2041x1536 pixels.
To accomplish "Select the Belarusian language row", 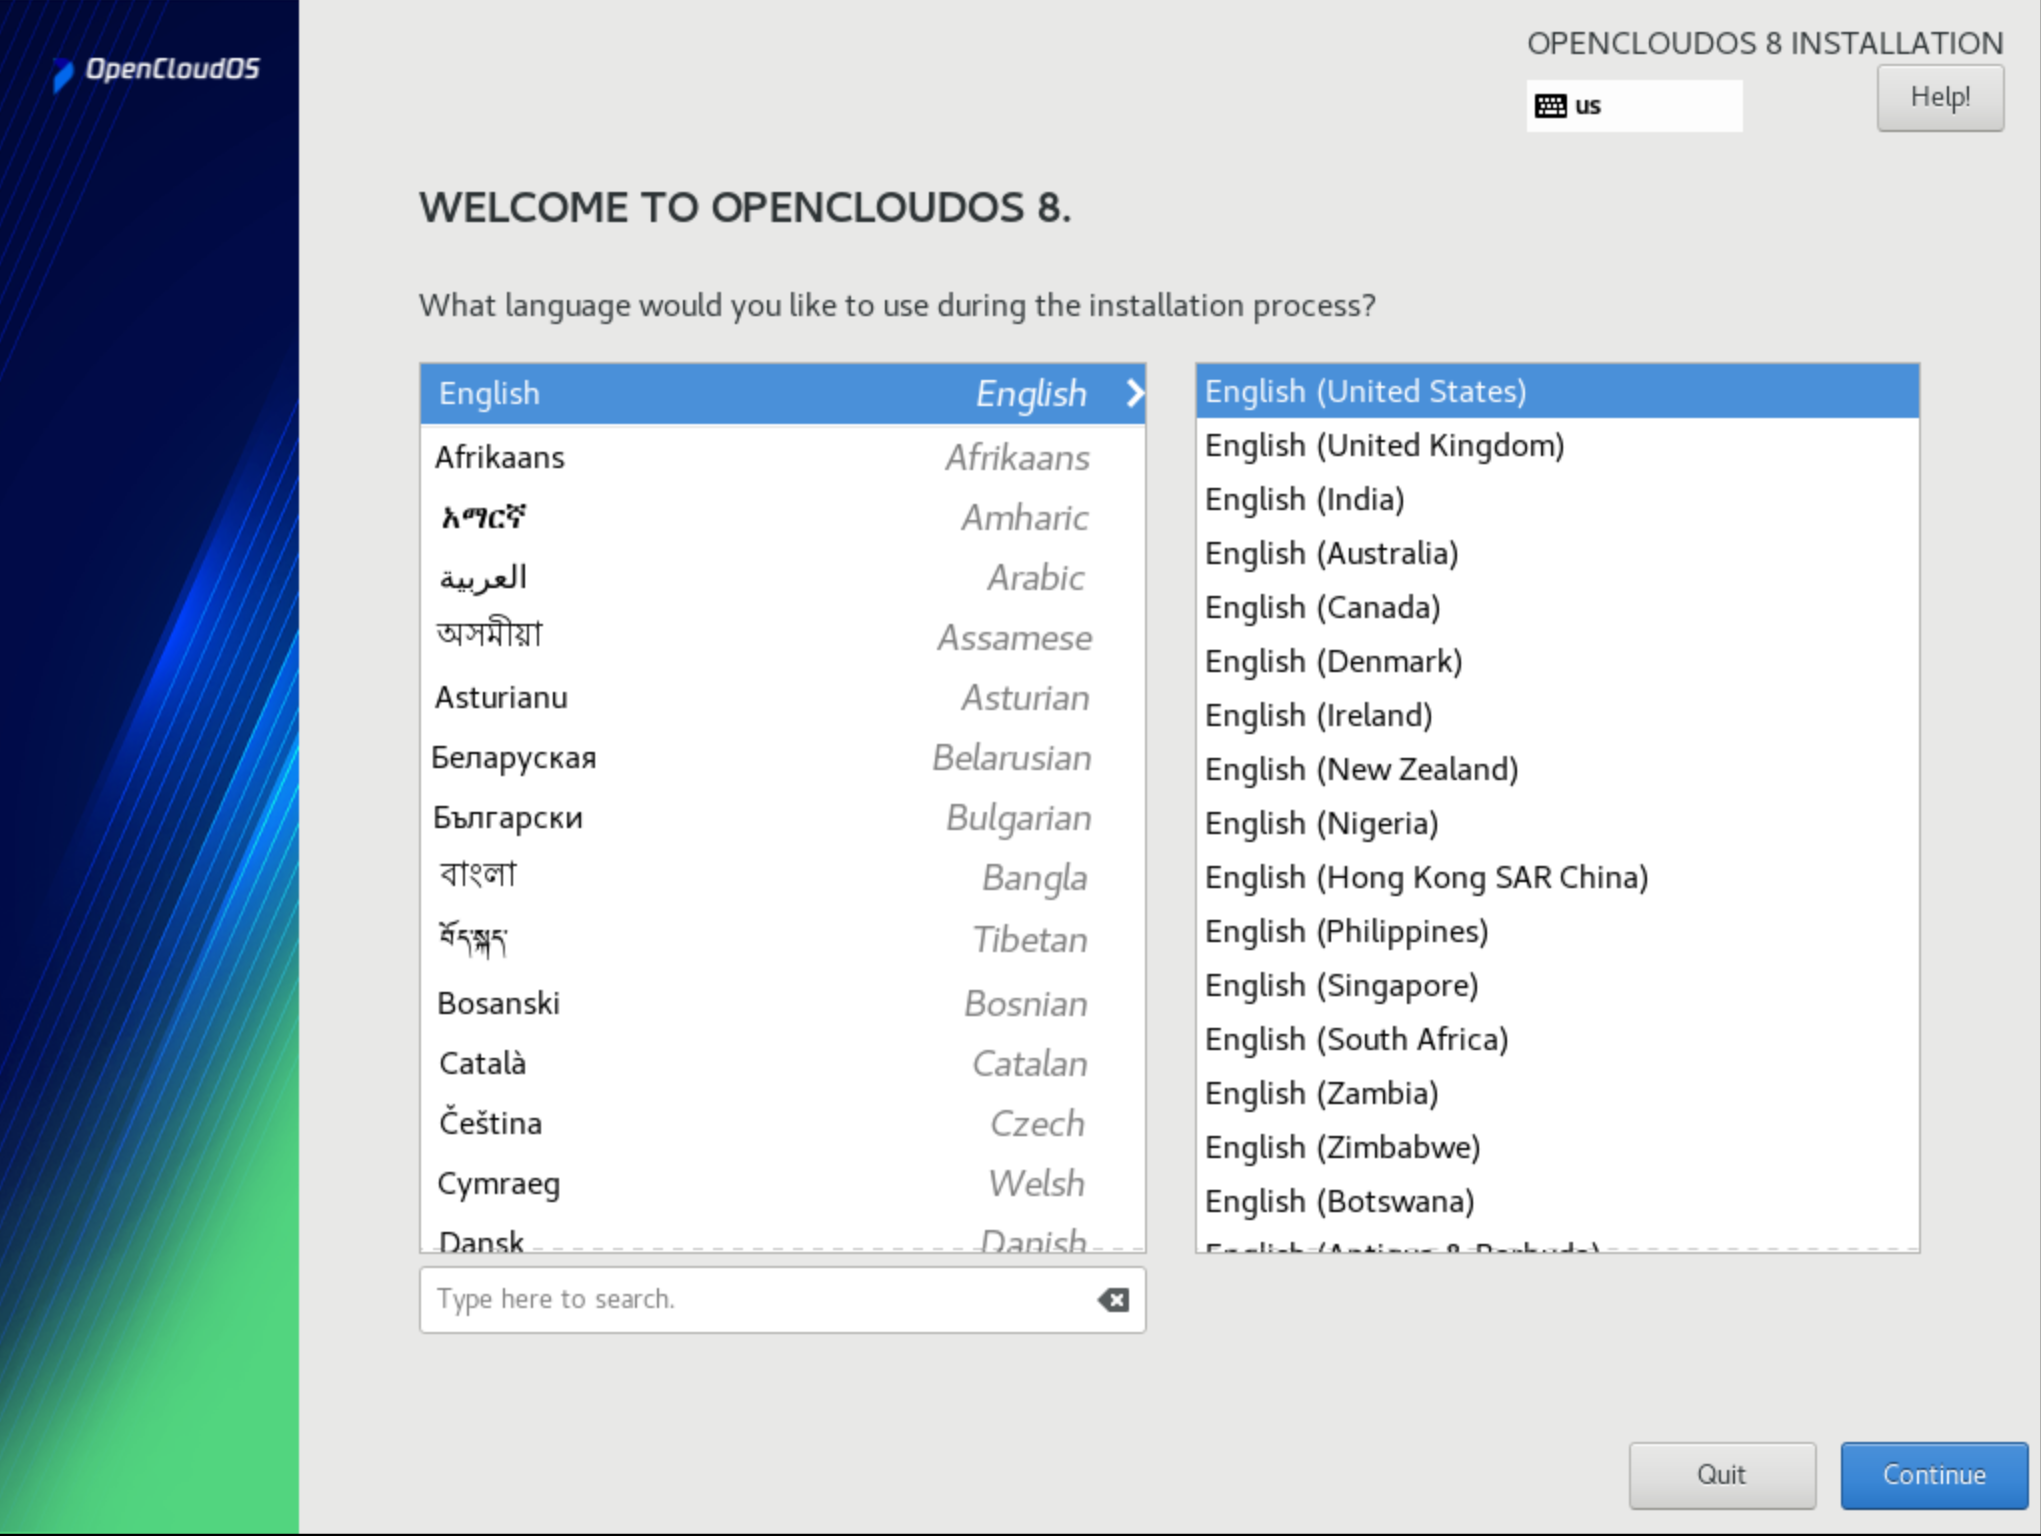I will 782,757.
